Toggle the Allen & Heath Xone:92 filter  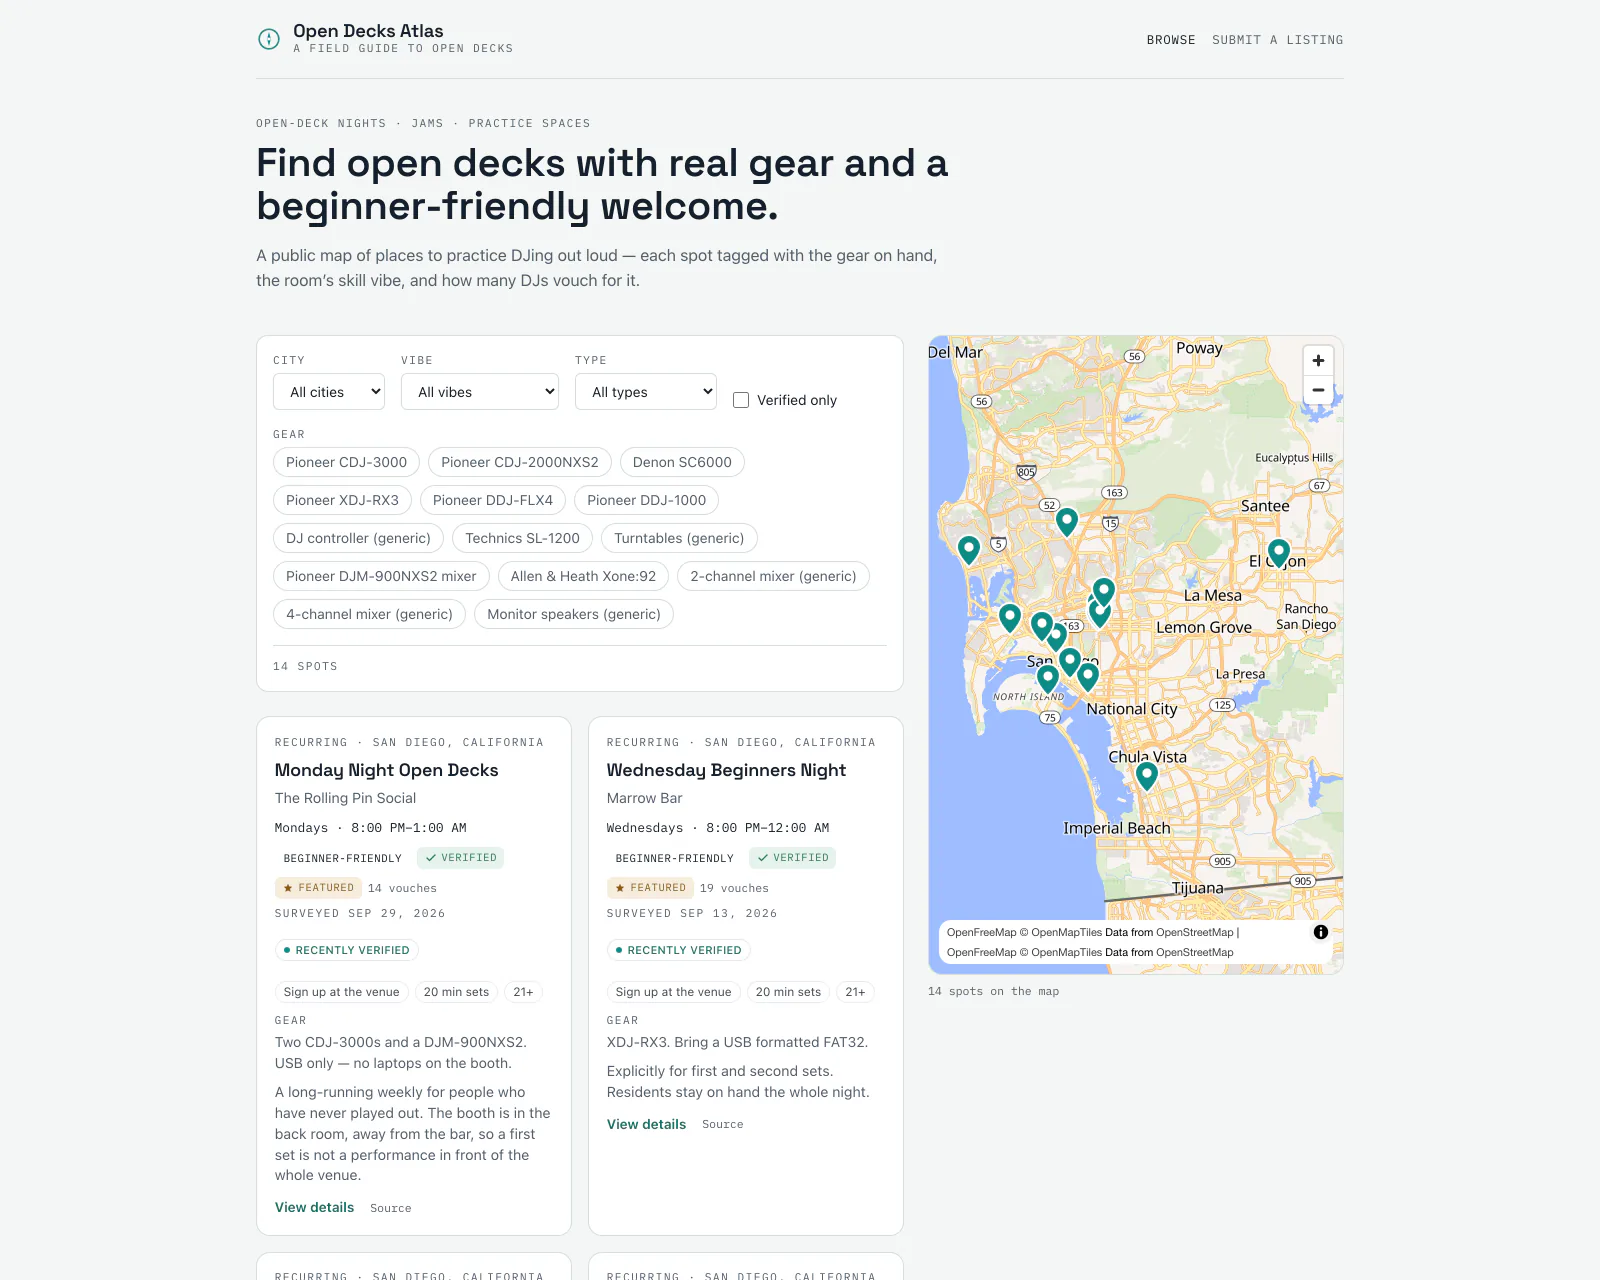tap(583, 576)
